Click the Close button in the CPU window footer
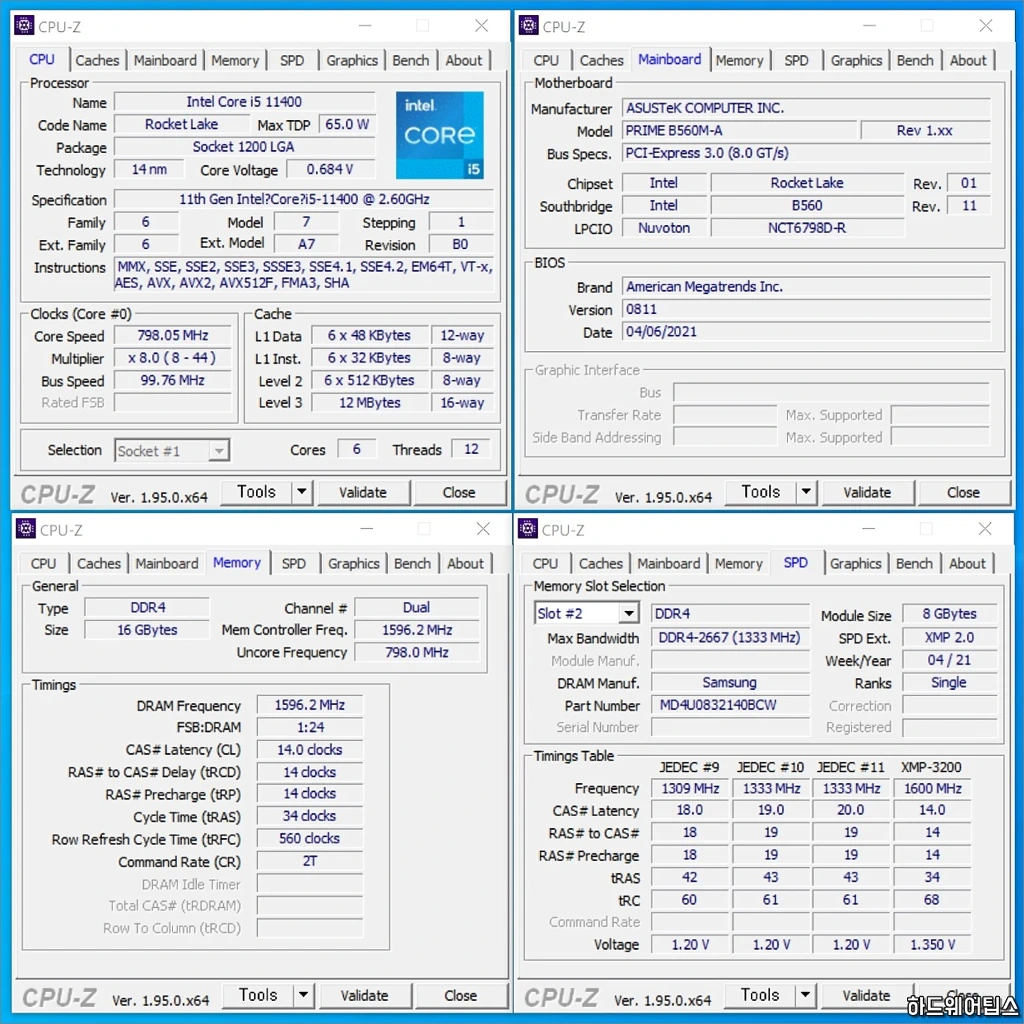Screen dimensions: 1024x1024 coord(459,492)
